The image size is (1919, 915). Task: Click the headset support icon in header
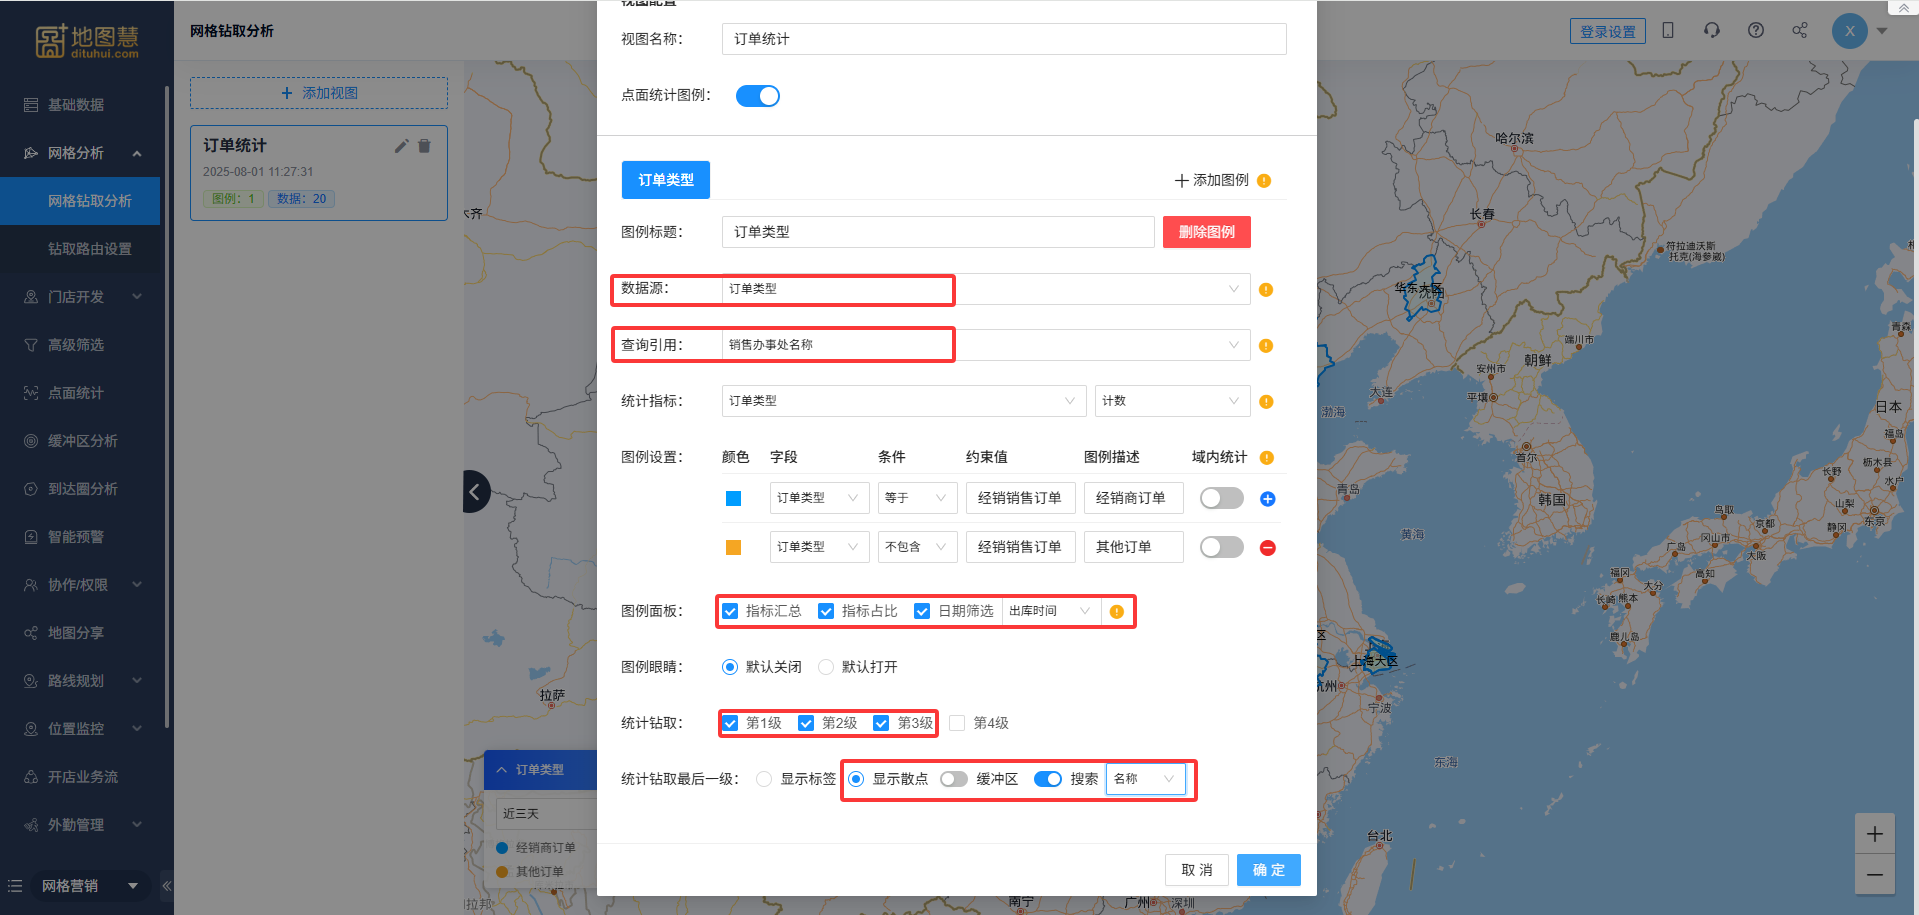pos(1711,30)
